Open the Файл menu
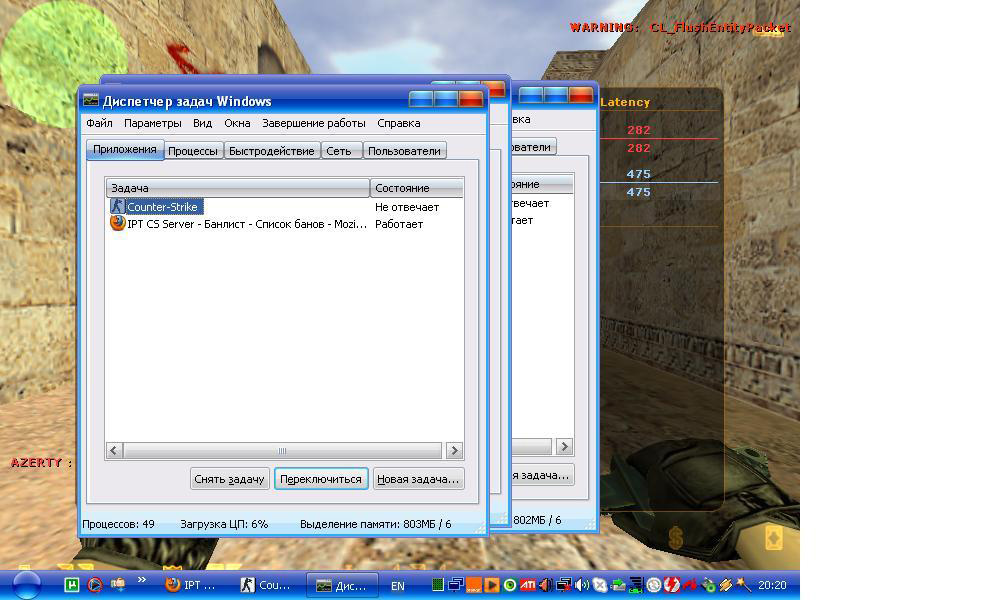The width and height of the screenshot is (985, 600). click(x=99, y=123)
